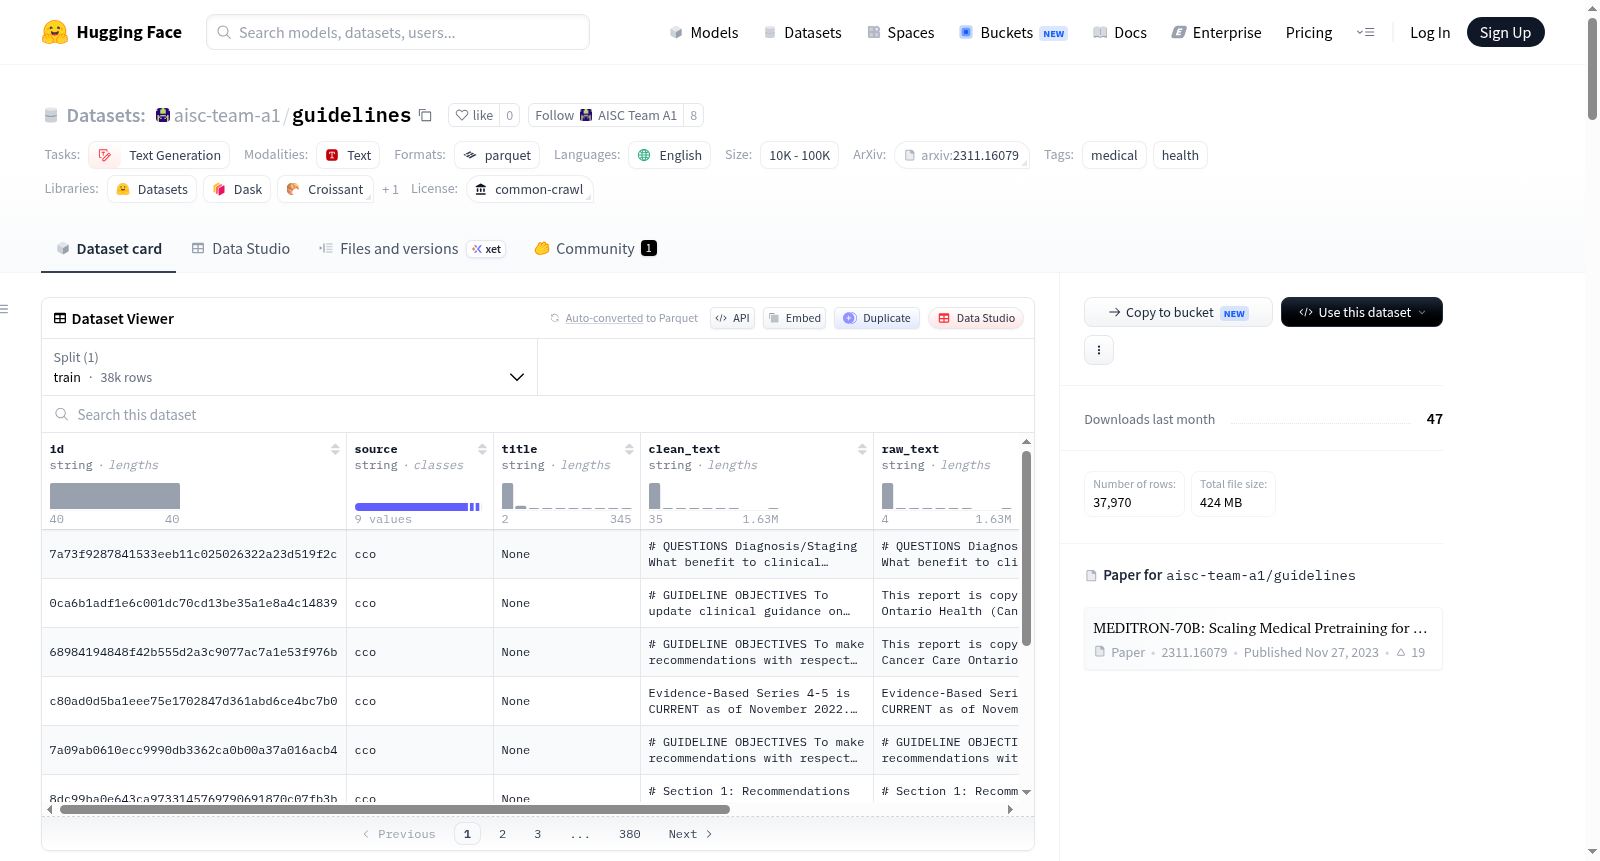Follow AISC Team A1
The width and height of the screenshot is (1600, 861).
click(x=605, y=115)
